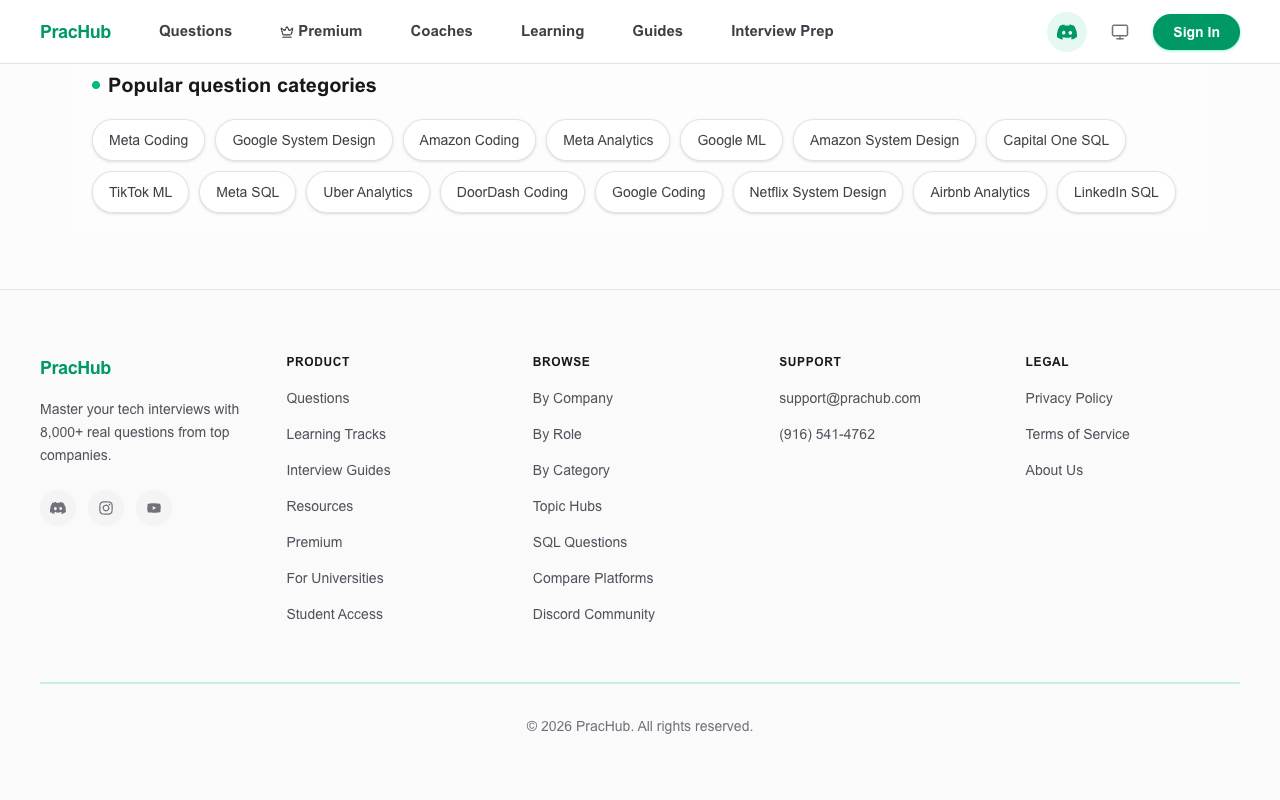Open the footer YouTube icon
1280x800 pixels.
click(154, 508)
